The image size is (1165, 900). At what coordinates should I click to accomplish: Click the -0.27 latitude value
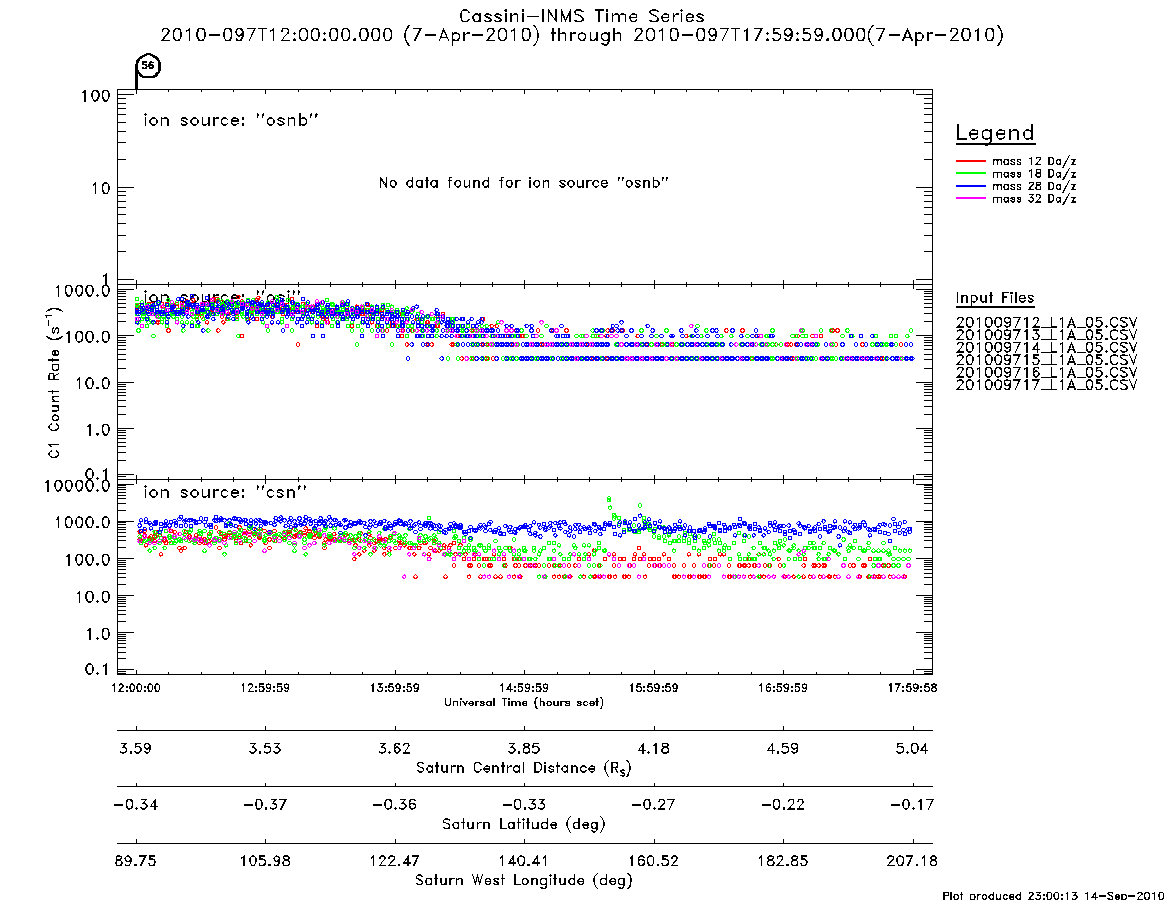pos(654,805)
